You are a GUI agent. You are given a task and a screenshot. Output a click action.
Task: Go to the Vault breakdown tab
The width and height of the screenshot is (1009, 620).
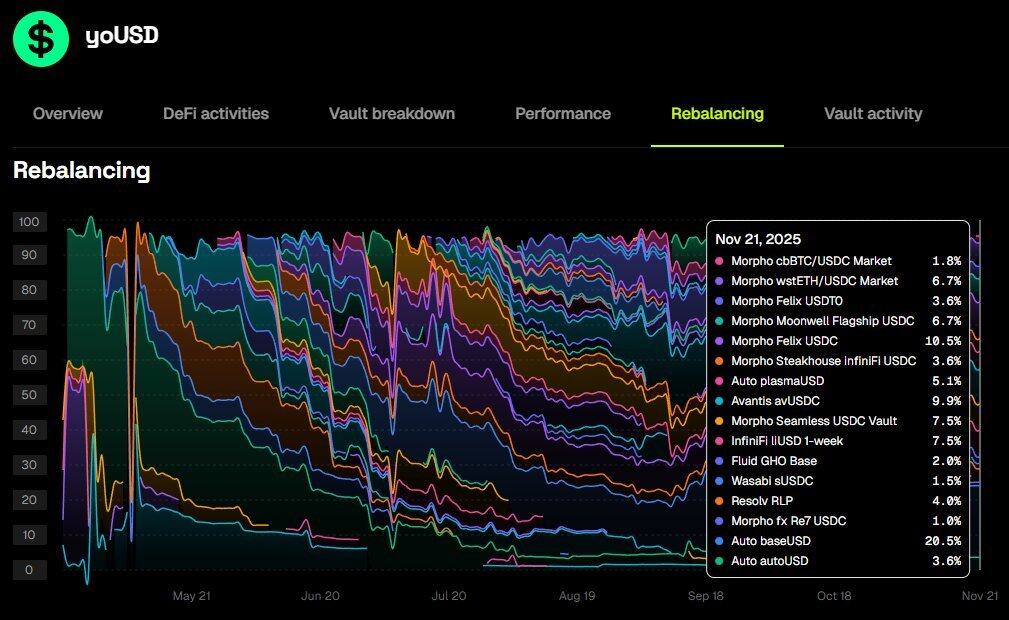click(x=392, y=114)
